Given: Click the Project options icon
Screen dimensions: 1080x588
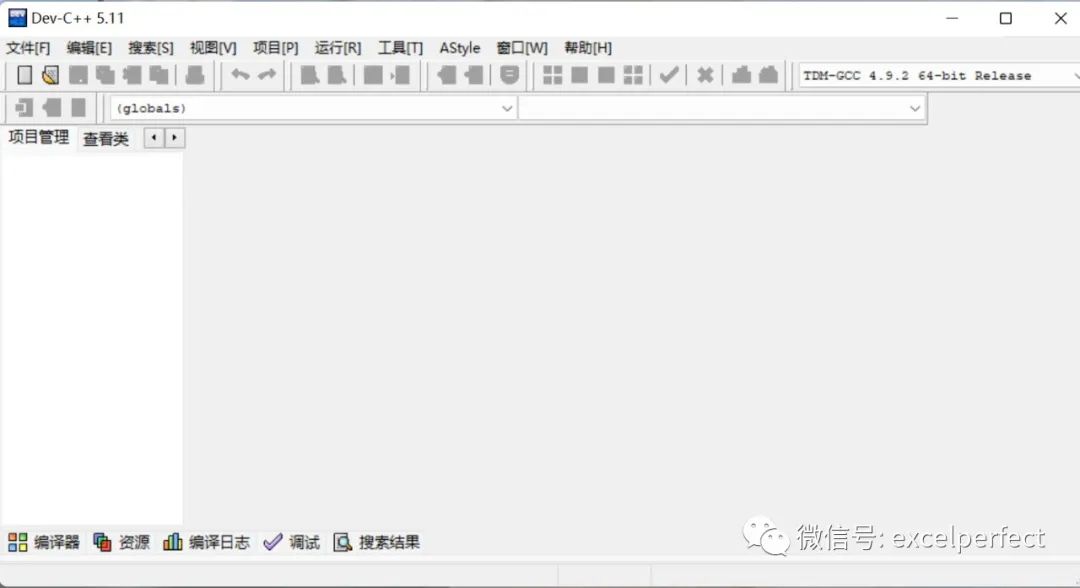Looking at the screenshot, I should coord(509,75).
